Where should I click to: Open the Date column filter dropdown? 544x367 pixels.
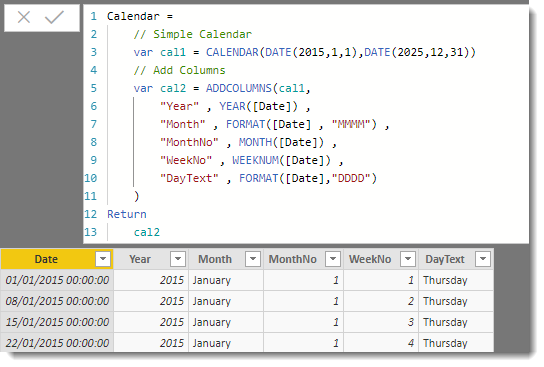tap(103, 259)
